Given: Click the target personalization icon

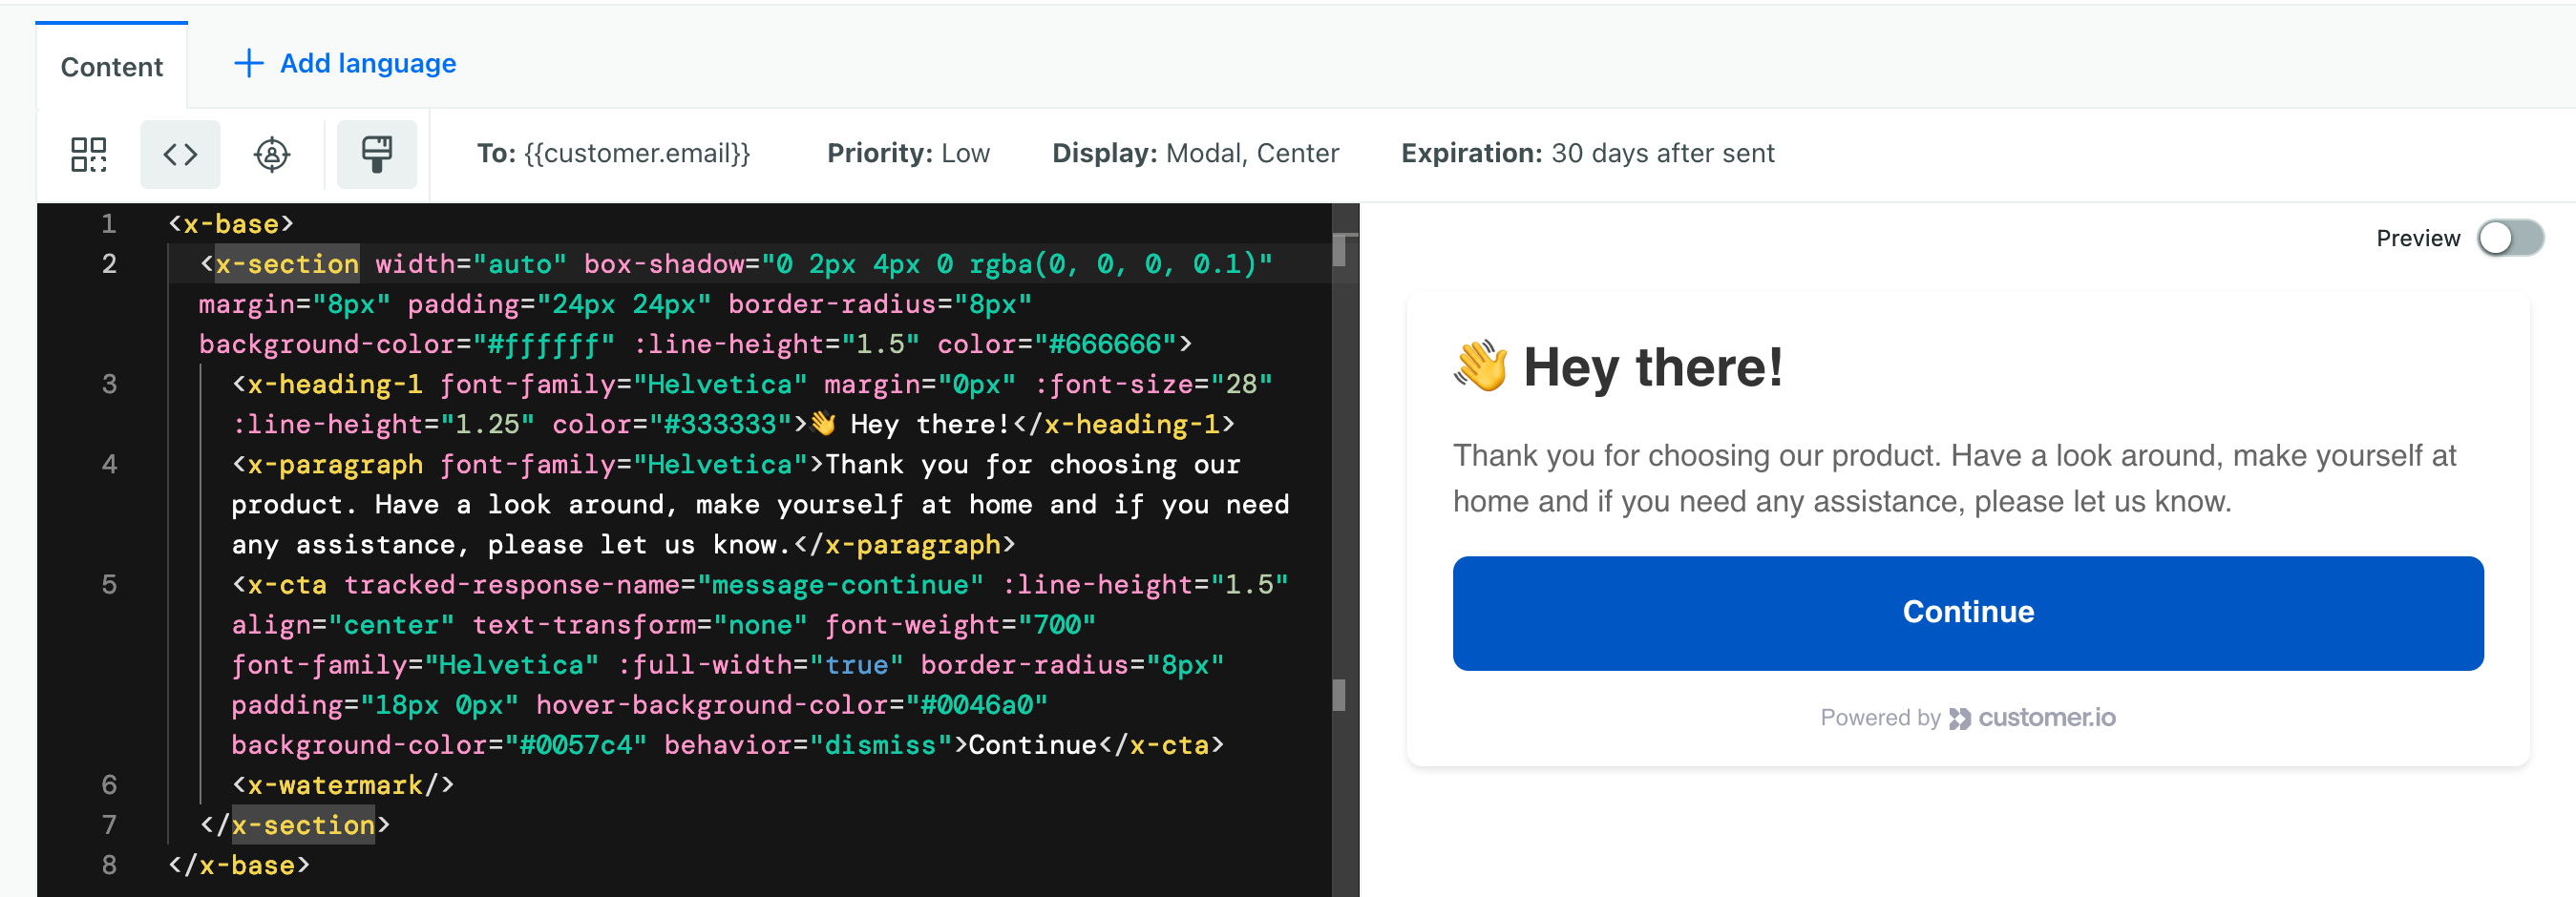Looking at the screenshot, I should [271, 154].
